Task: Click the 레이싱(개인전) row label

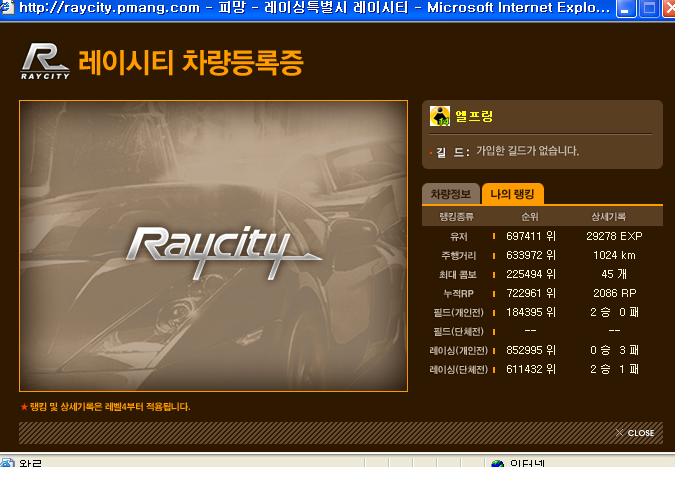Action: (458, 350)
